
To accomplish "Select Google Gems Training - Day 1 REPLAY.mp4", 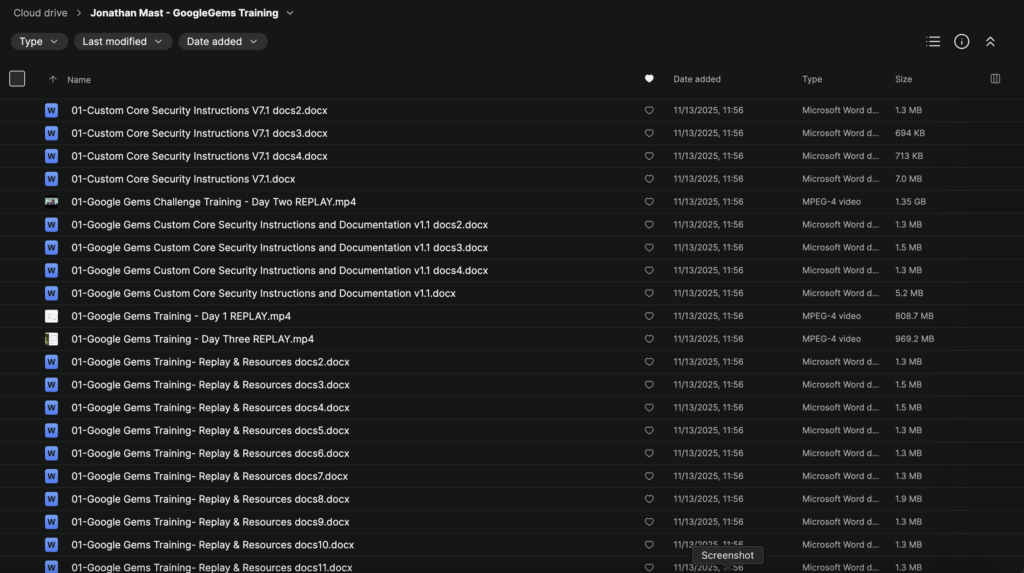I will pyautogui.click(x=181, y=316).
